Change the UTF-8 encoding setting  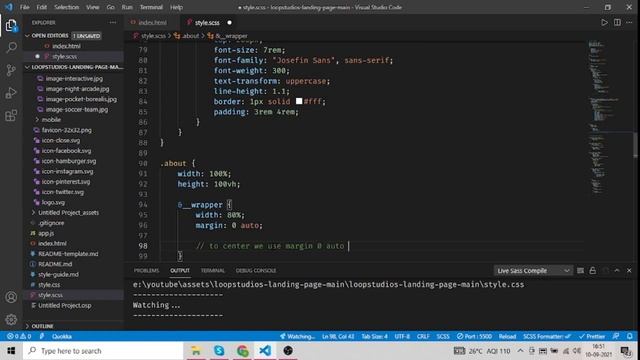coord(402,336)
